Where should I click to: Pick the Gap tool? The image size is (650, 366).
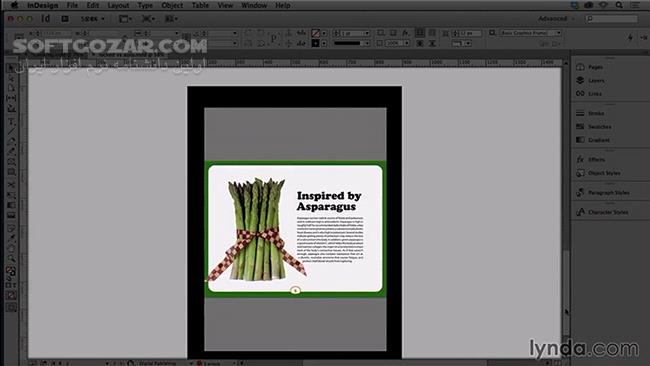[x=11, y=98]
